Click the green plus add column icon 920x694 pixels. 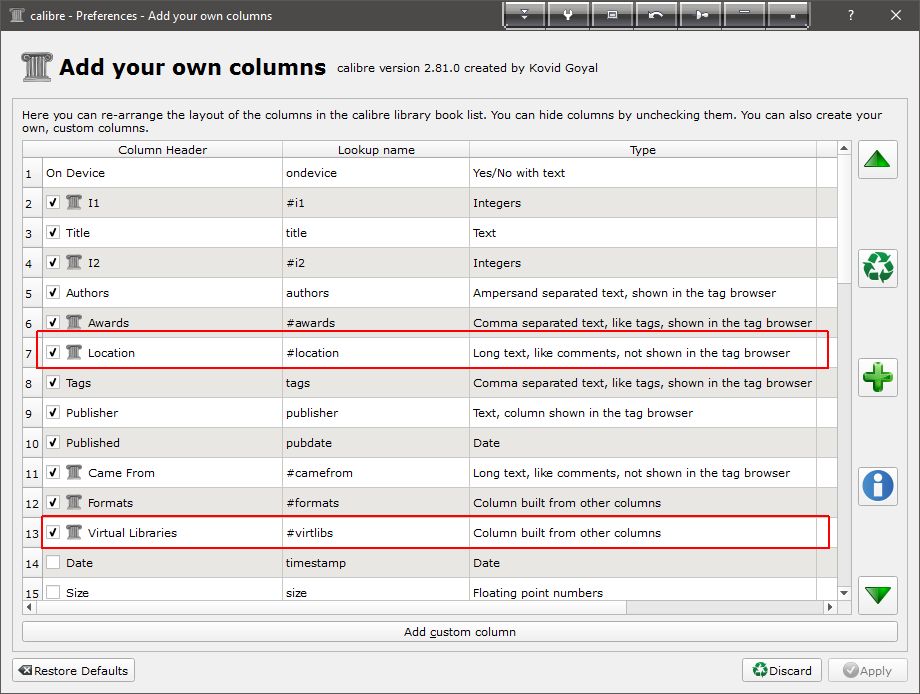pyautogui.click(x=877, y=377)
